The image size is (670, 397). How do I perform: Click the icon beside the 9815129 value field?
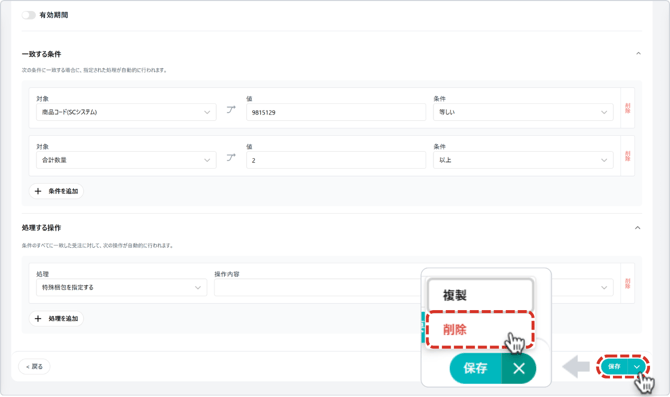(231, 110)
